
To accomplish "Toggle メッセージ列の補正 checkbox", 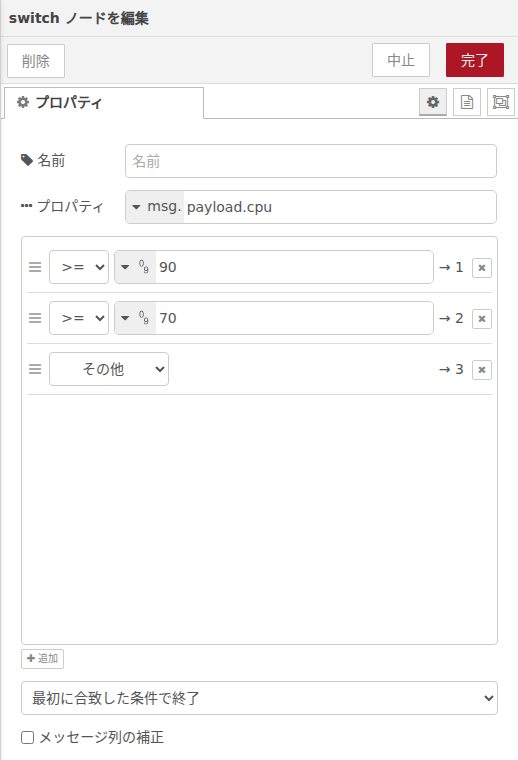I will (28, 737).
